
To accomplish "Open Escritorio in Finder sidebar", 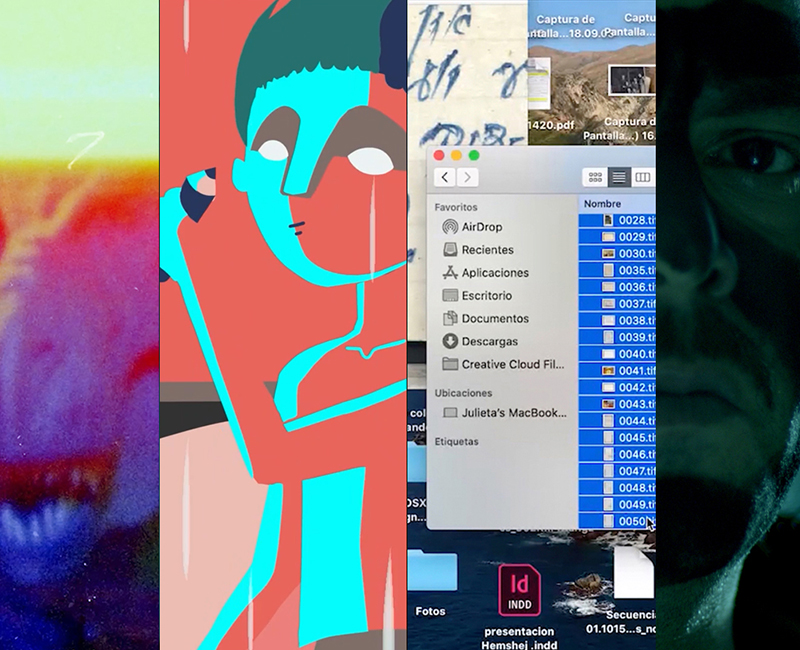I will [x=477, y=295].
